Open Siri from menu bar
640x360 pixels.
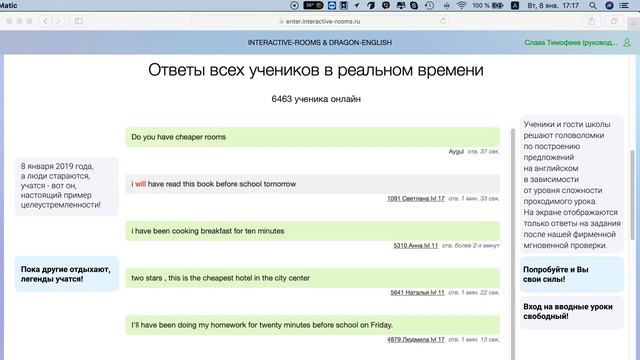tap(609, 5)
